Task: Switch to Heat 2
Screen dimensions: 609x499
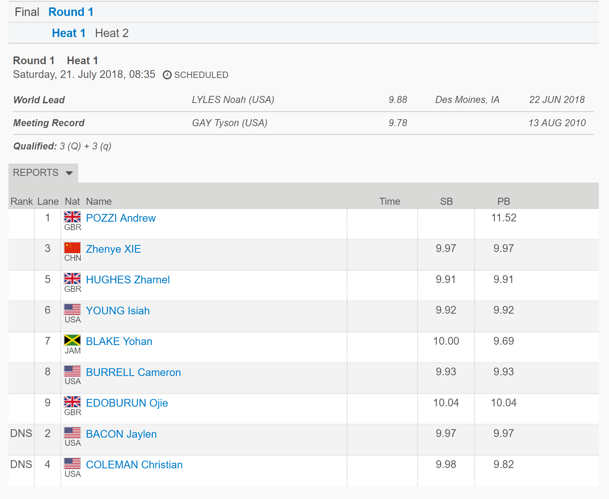Action: pos(112,33)
